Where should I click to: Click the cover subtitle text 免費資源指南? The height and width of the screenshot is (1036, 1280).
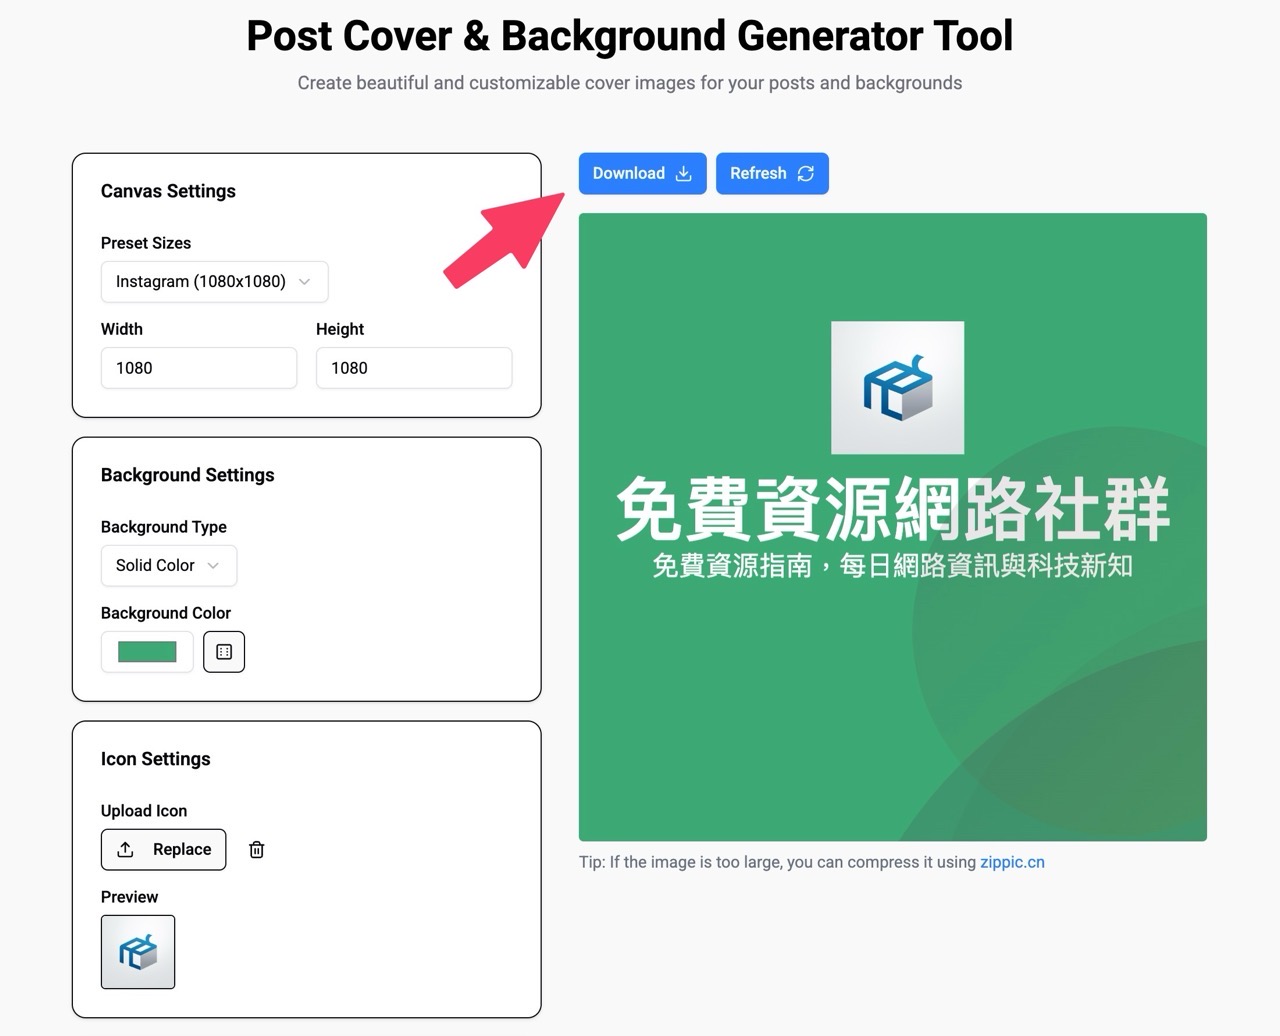(732, 566)
